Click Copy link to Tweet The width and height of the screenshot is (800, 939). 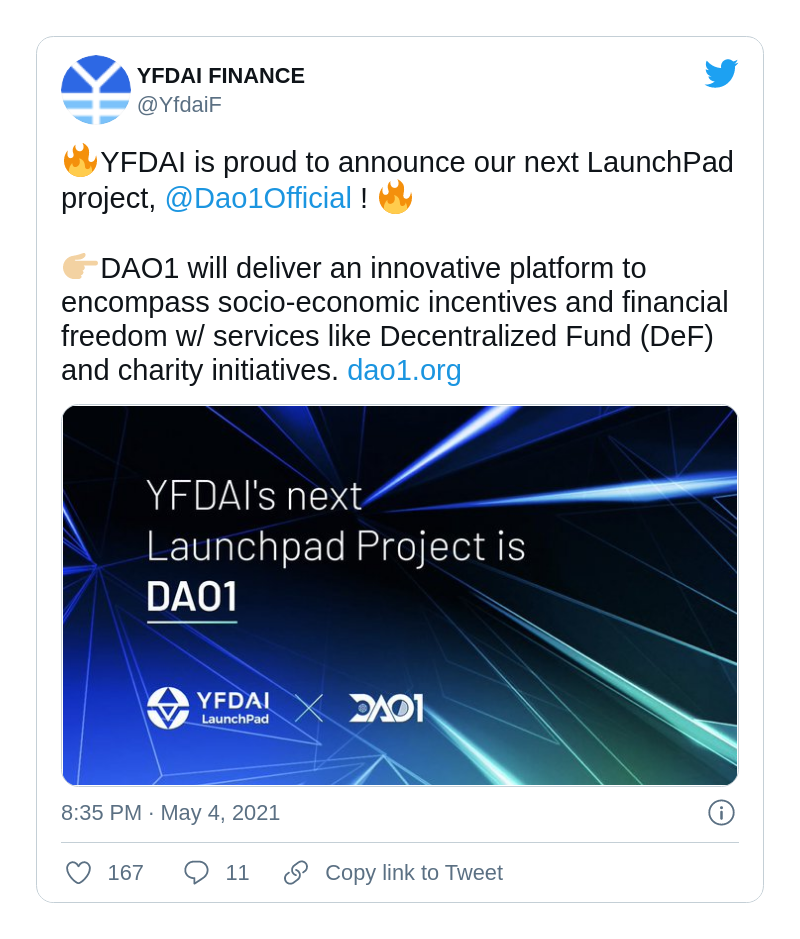point(414,873)
